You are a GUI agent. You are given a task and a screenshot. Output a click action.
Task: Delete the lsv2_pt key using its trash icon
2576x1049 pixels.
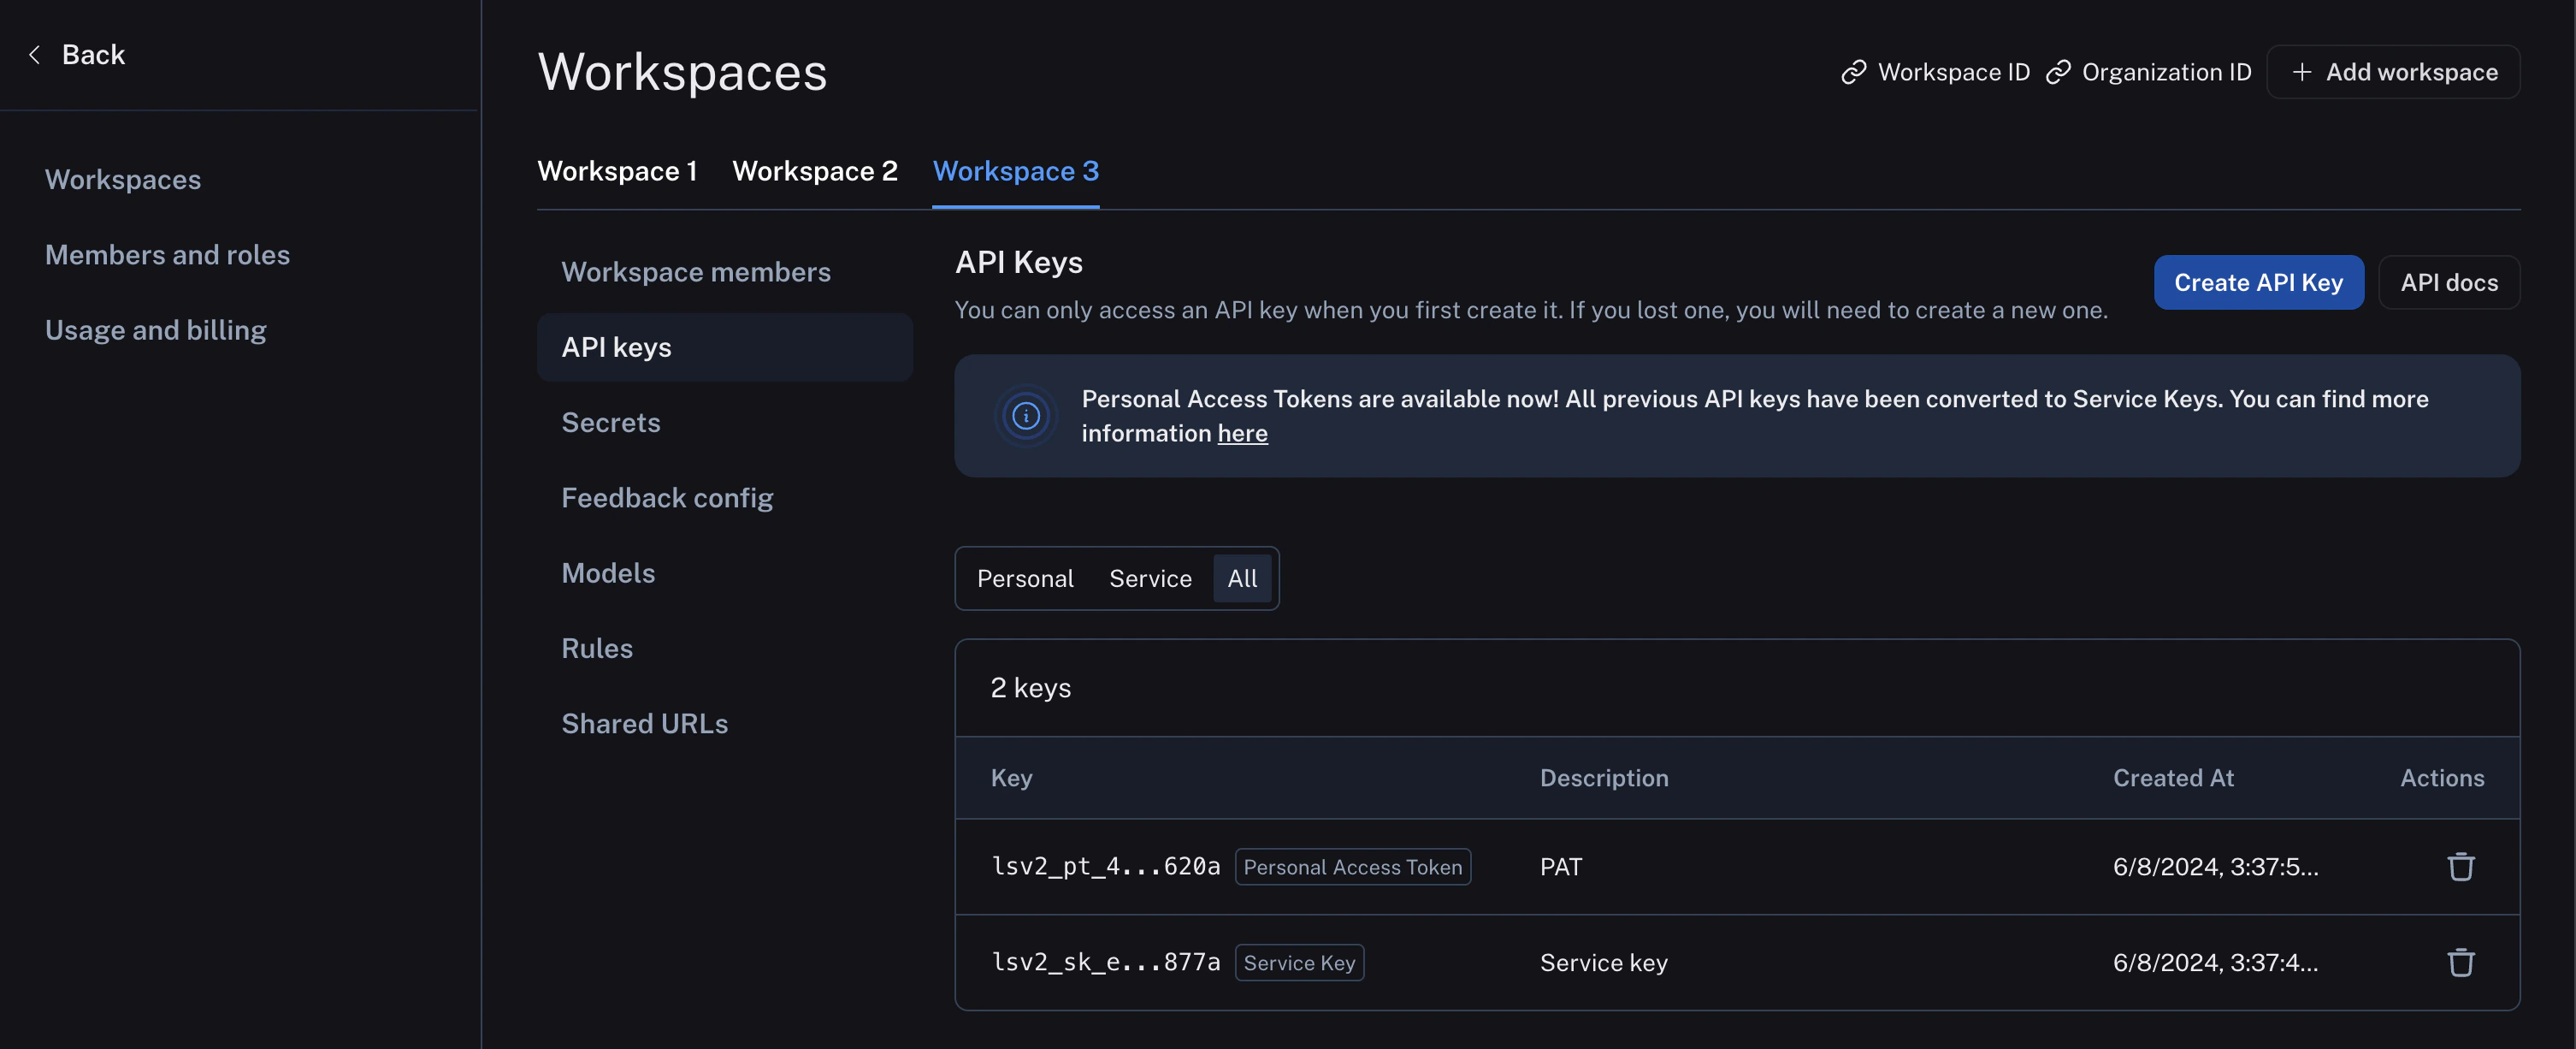click(2461, 866)
